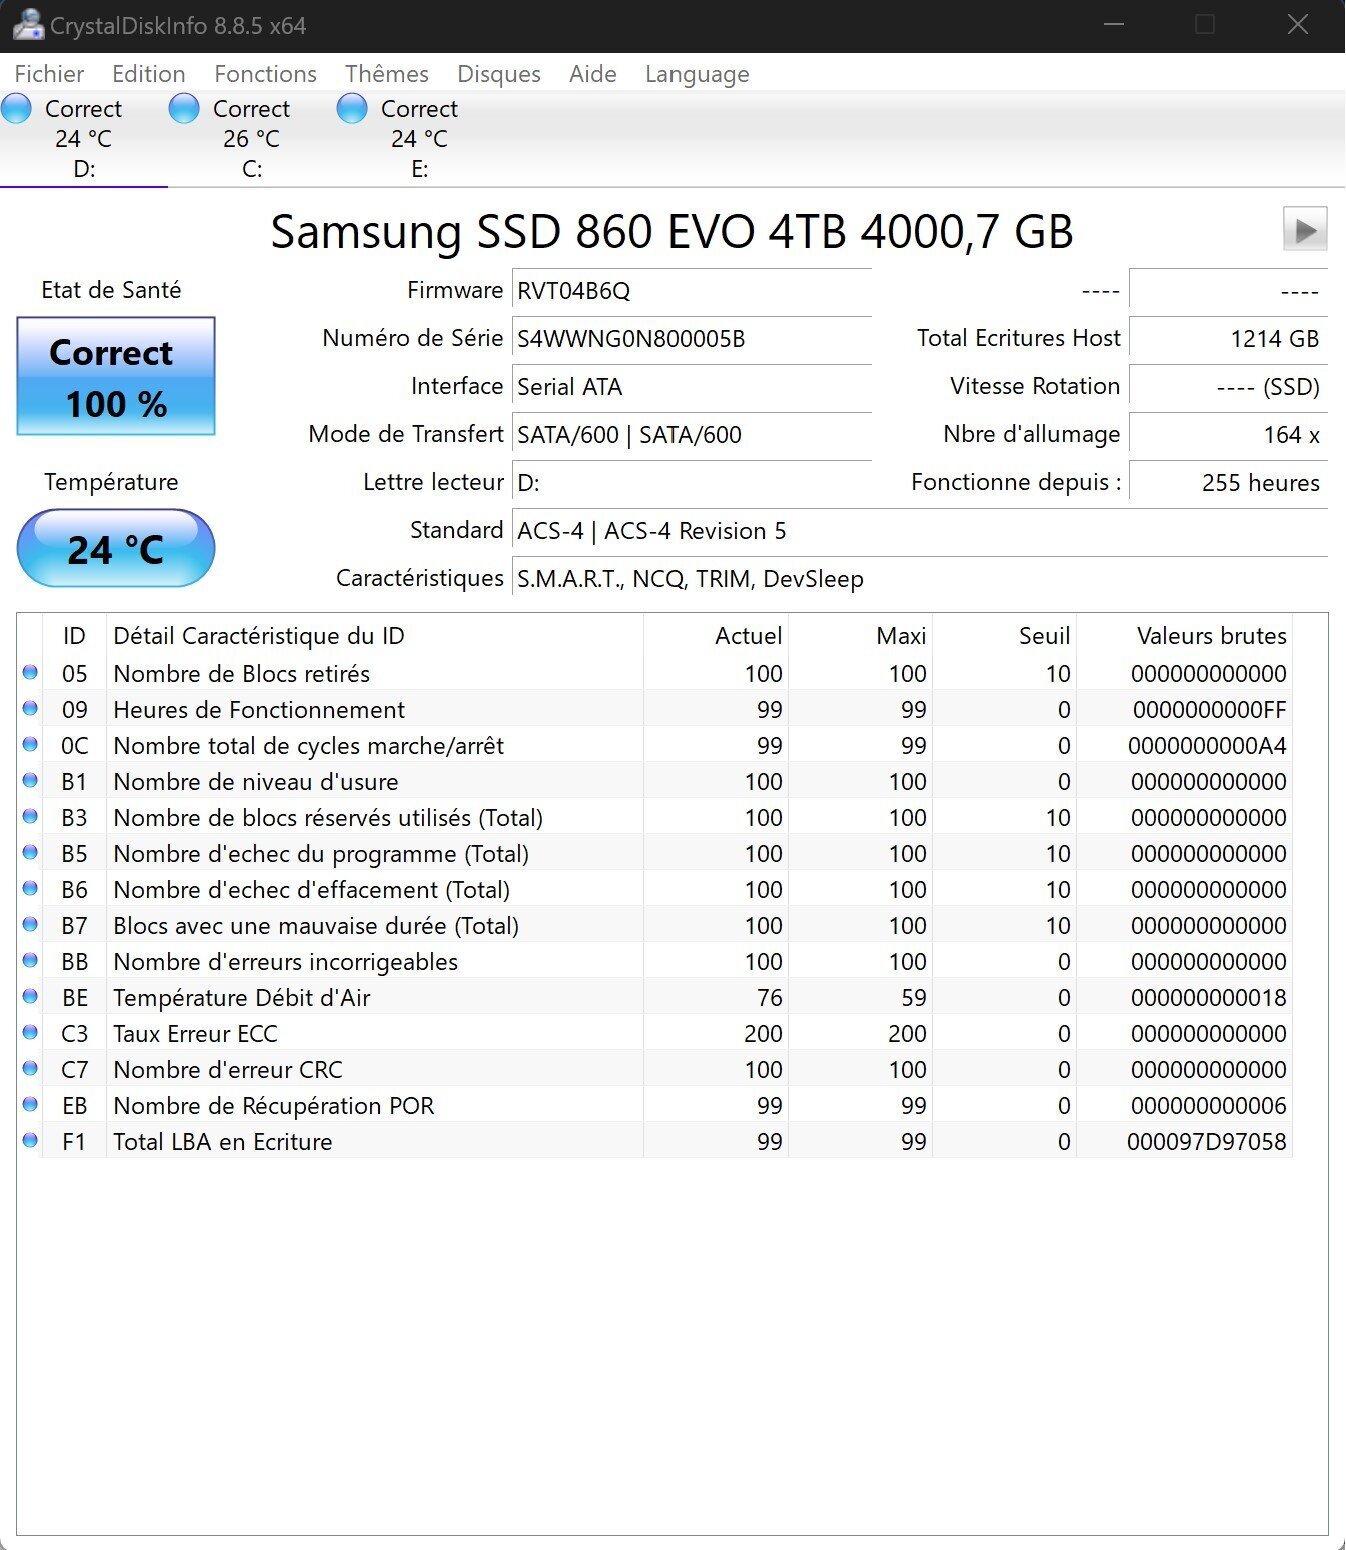Minimize the CrystalDiskInfo window
1346x1550 pixels.
pos(1114,25)
